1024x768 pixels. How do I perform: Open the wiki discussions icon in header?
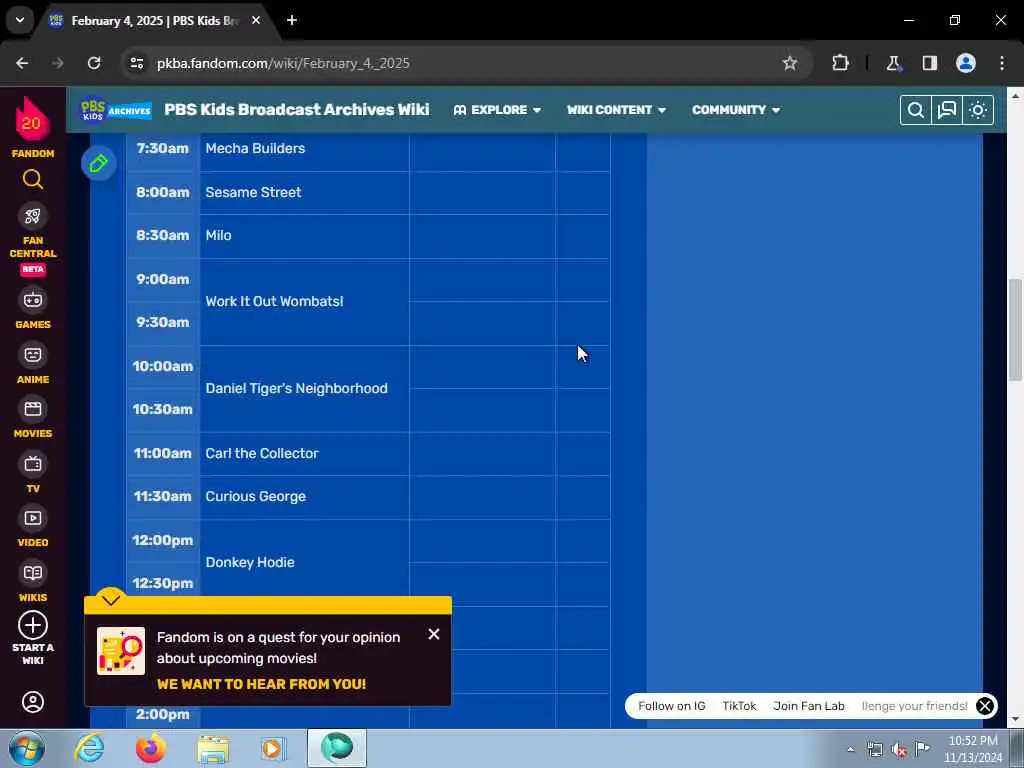point(947,110)
